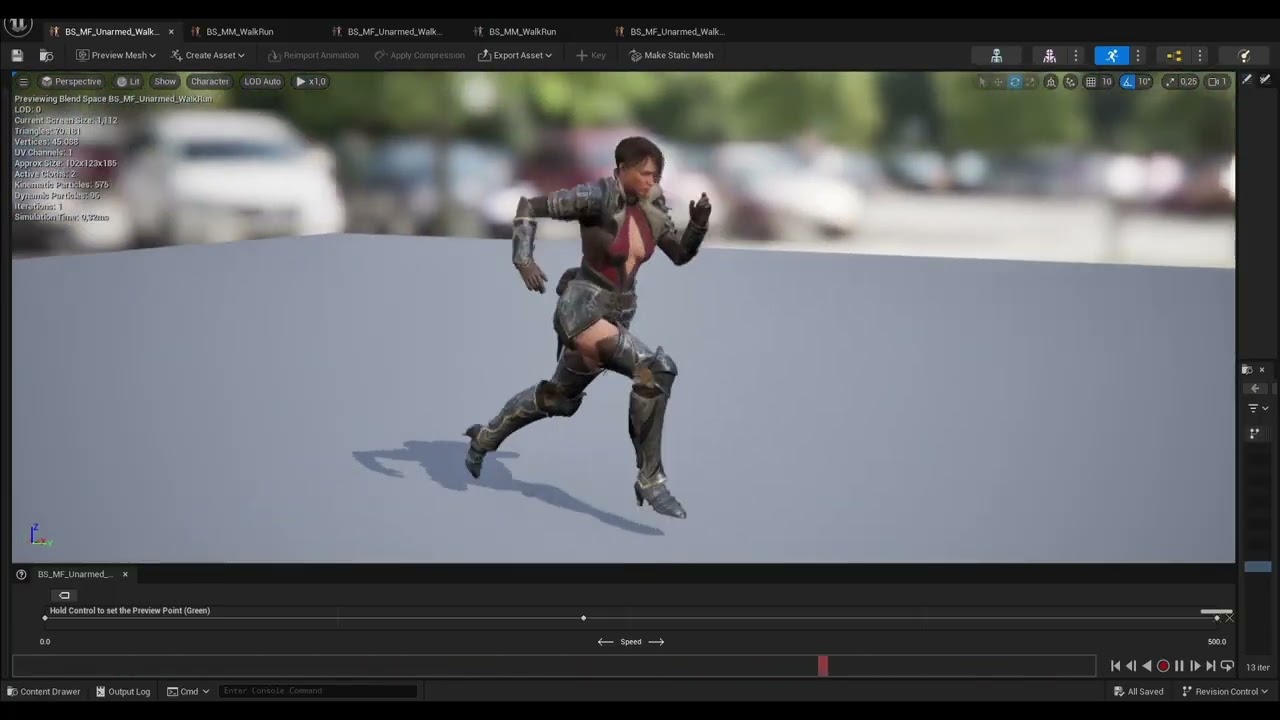The image size is (1280, 720).
Task: Close the active BS_MF_Unarmed_Walk editor tab
Action: pyautogui.click(x=171, y=31)
